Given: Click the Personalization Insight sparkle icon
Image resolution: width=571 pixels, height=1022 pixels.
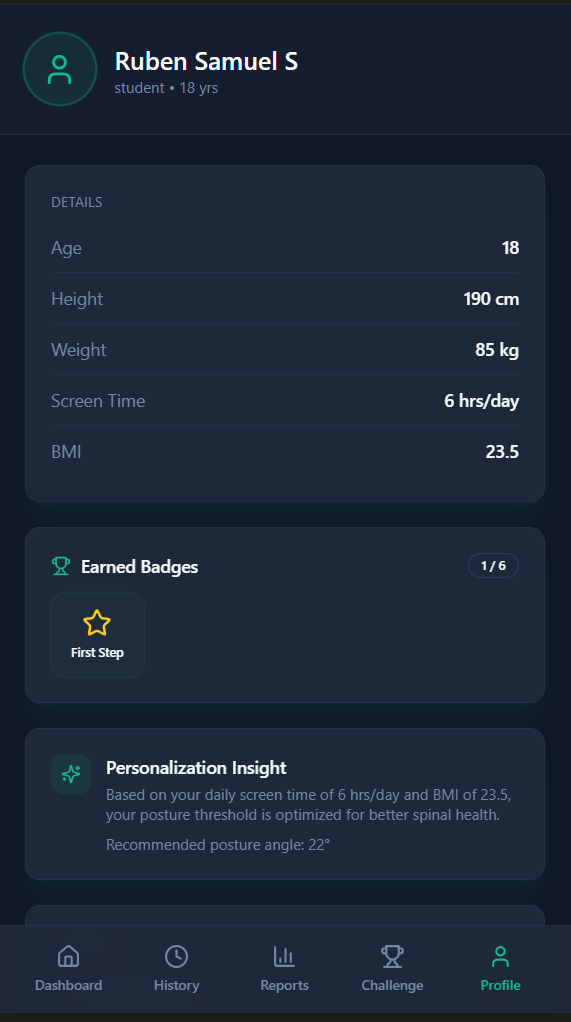Looking at the screenshot, I should click(x=71, y=774).
